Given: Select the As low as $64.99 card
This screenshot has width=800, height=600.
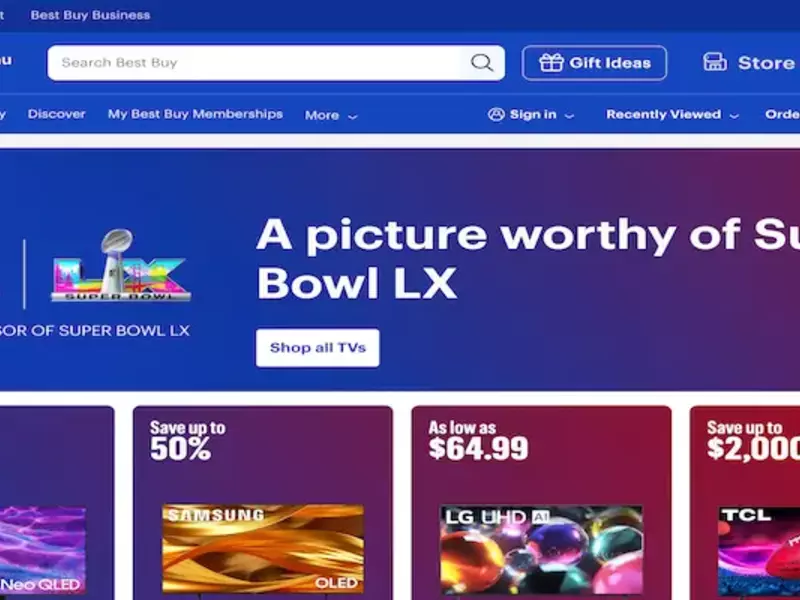Looking at the screenshot, I should pyautogui.click(x=541, y=503).
